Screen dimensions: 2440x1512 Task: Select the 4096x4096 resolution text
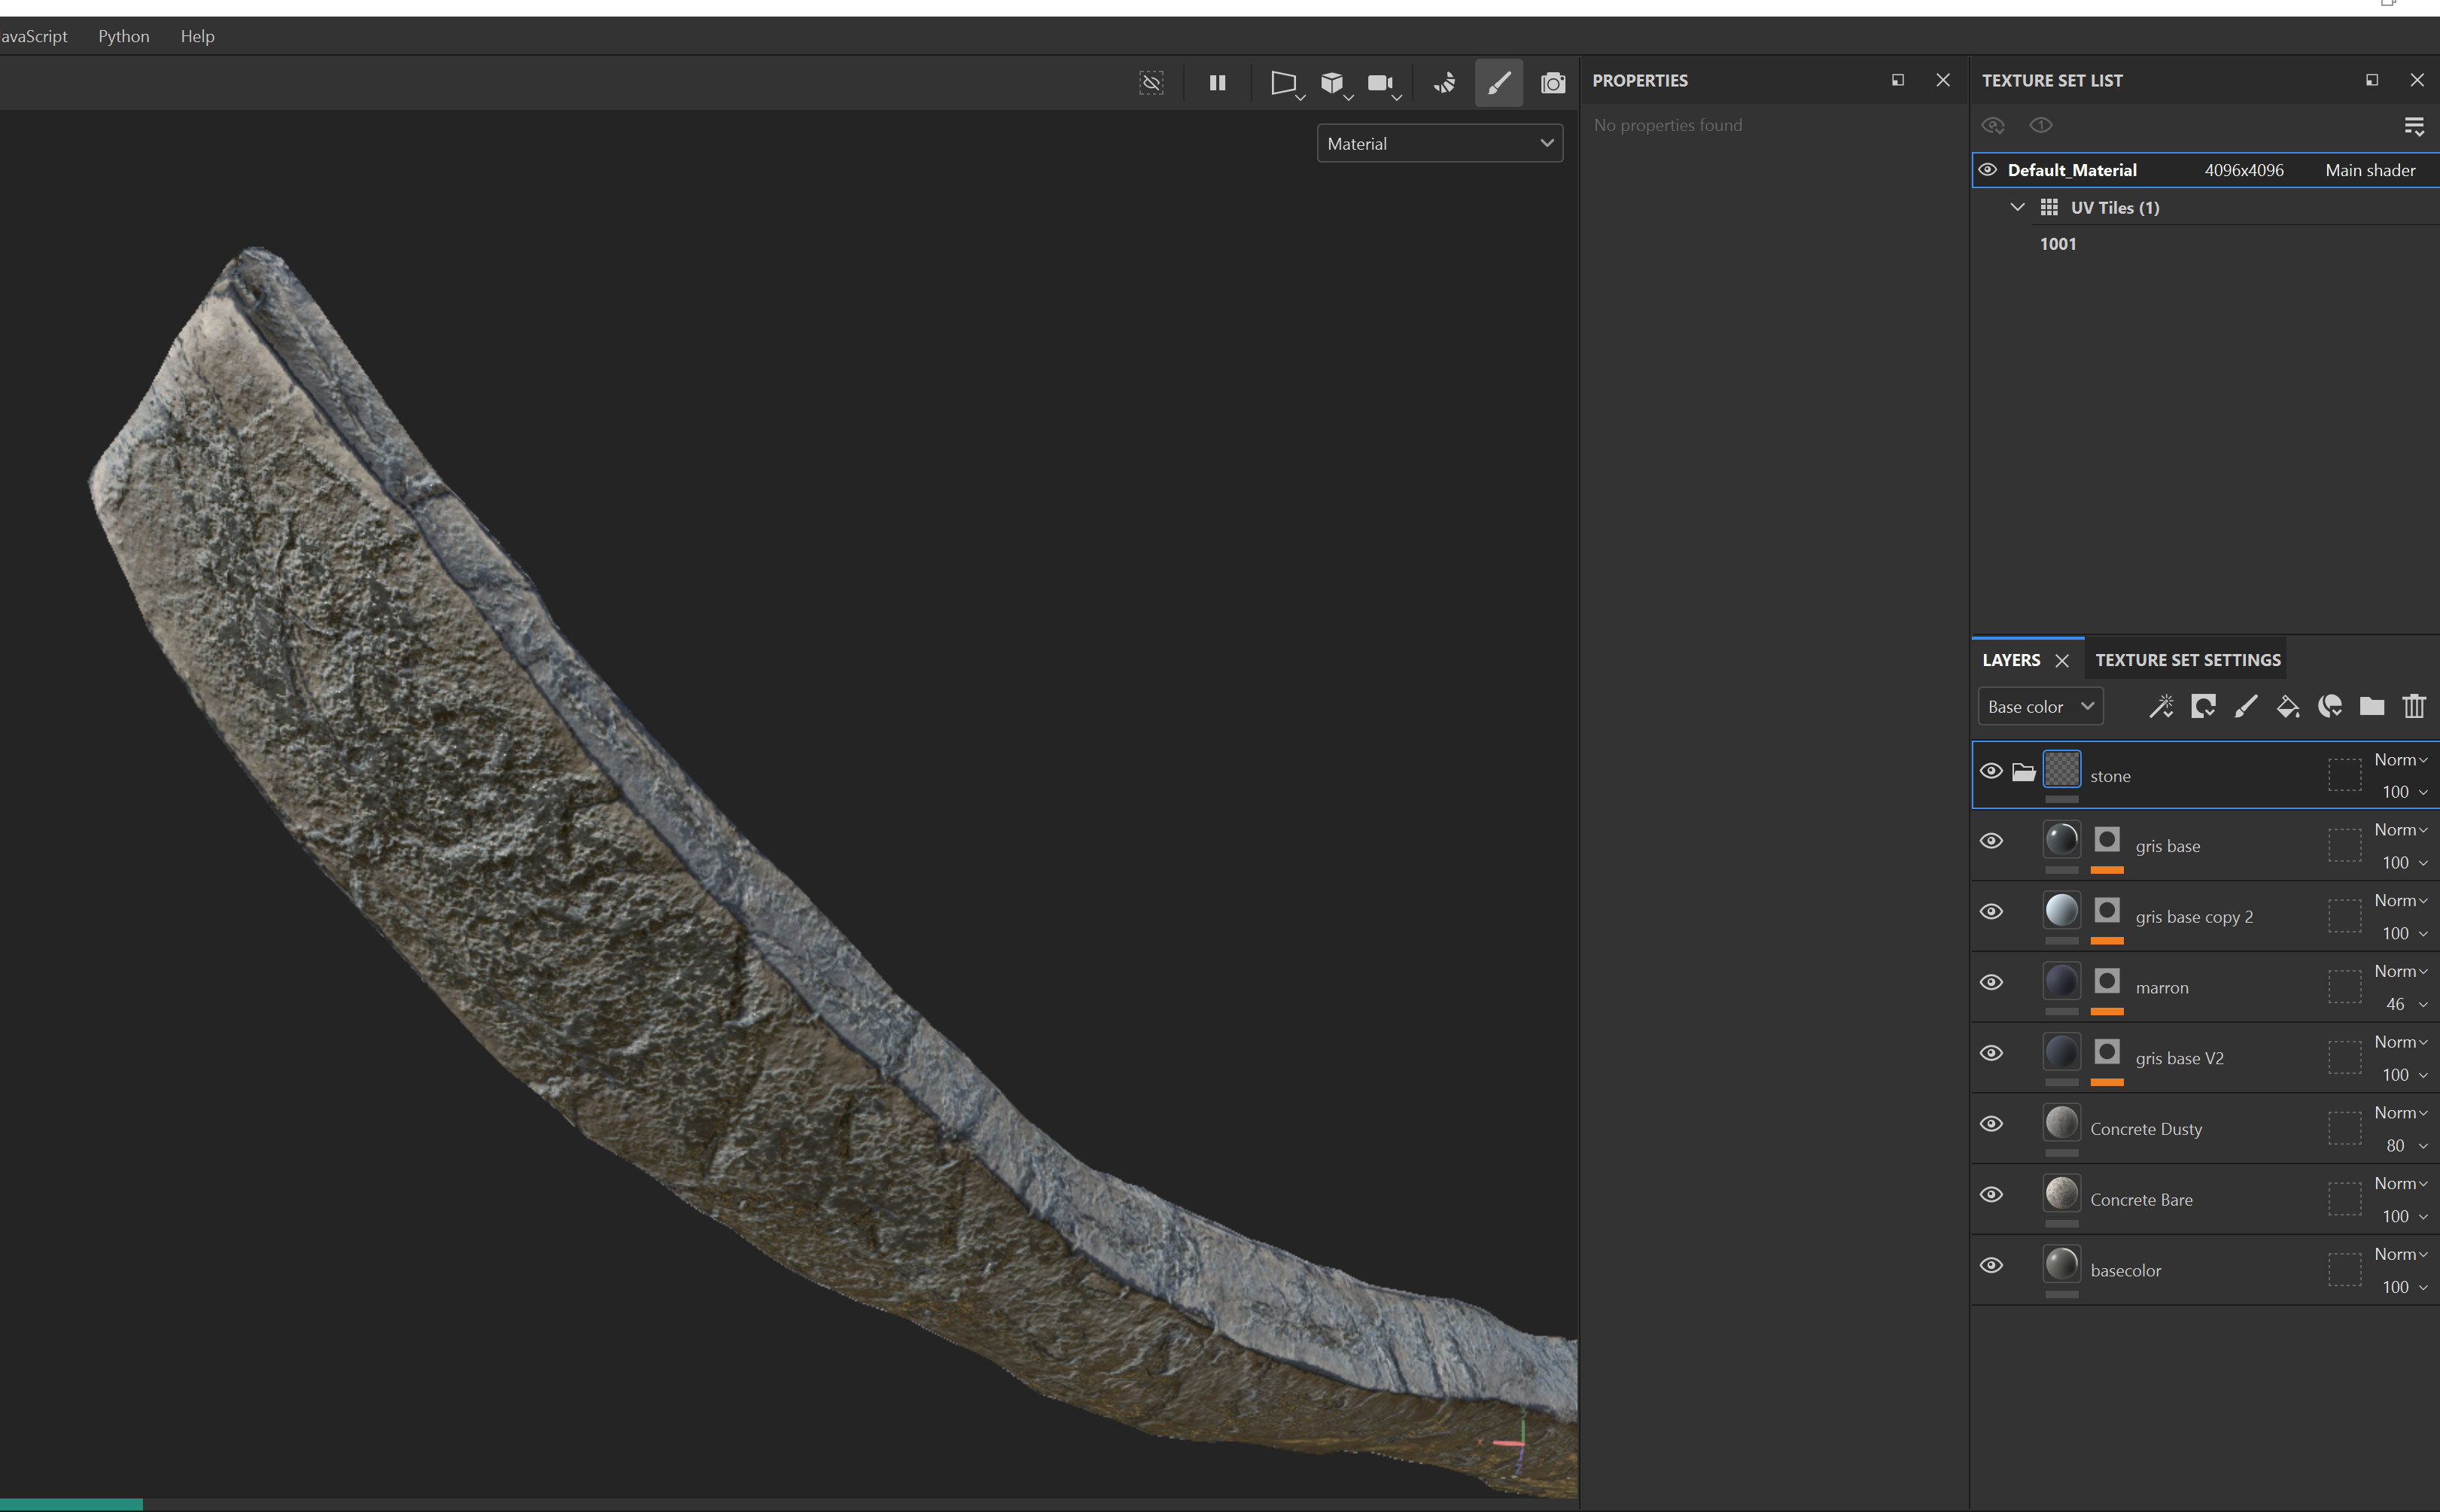pos(2243,170)
